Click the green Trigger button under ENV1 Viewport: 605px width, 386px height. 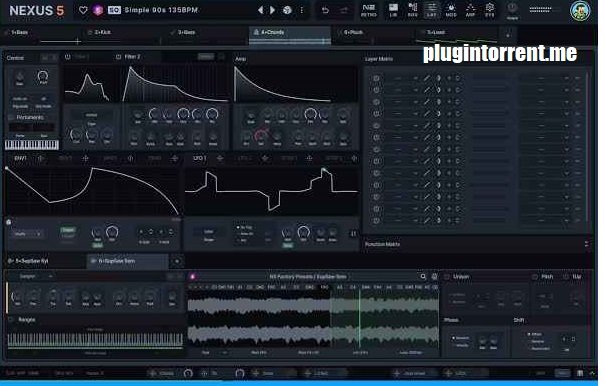point(68,230)
